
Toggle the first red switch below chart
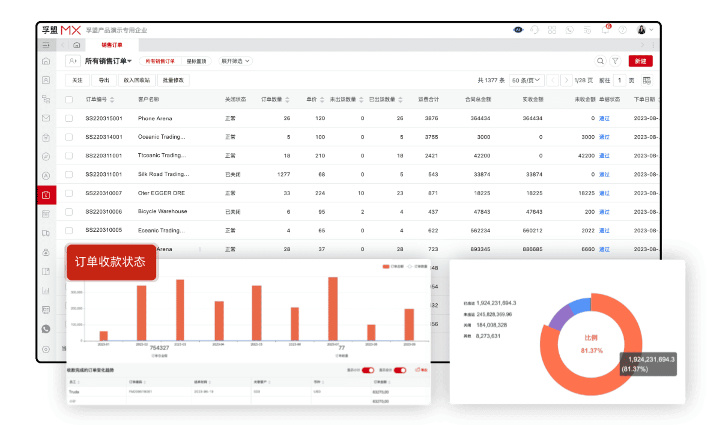[x=367, y=369]
